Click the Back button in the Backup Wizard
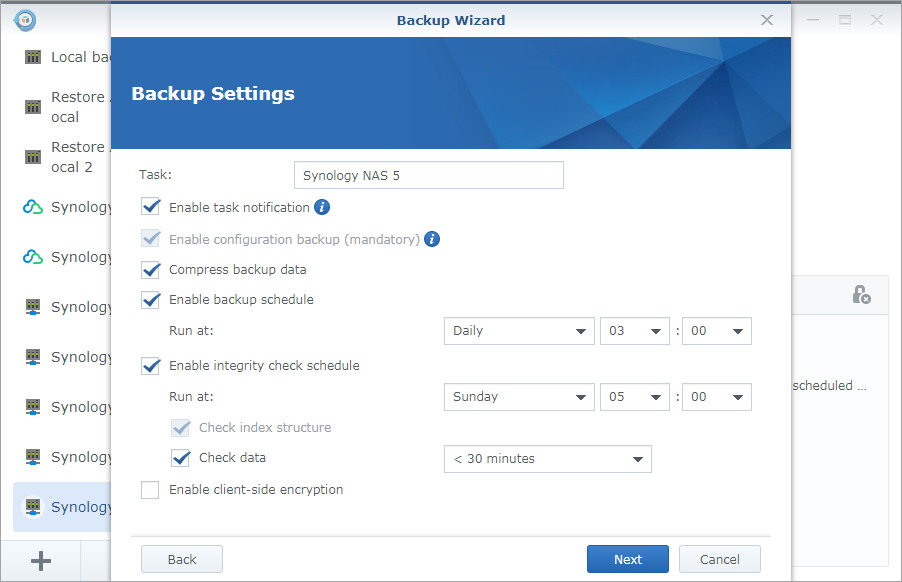 pyautogui.click(x=181, y=559)
